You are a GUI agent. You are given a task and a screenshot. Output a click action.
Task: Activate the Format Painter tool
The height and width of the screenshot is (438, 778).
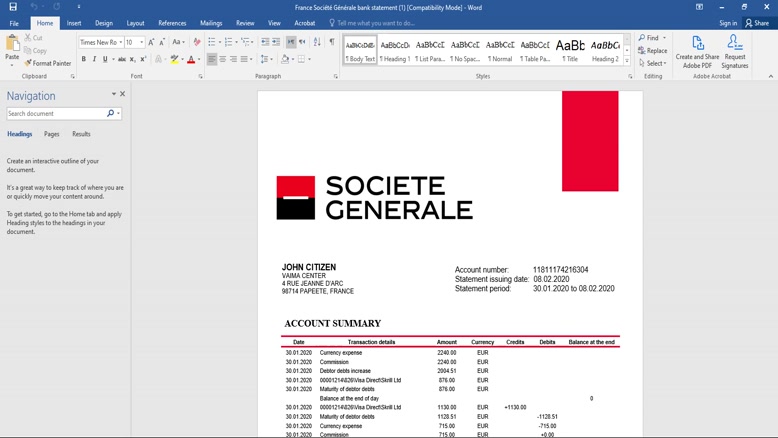pos(49,63)
